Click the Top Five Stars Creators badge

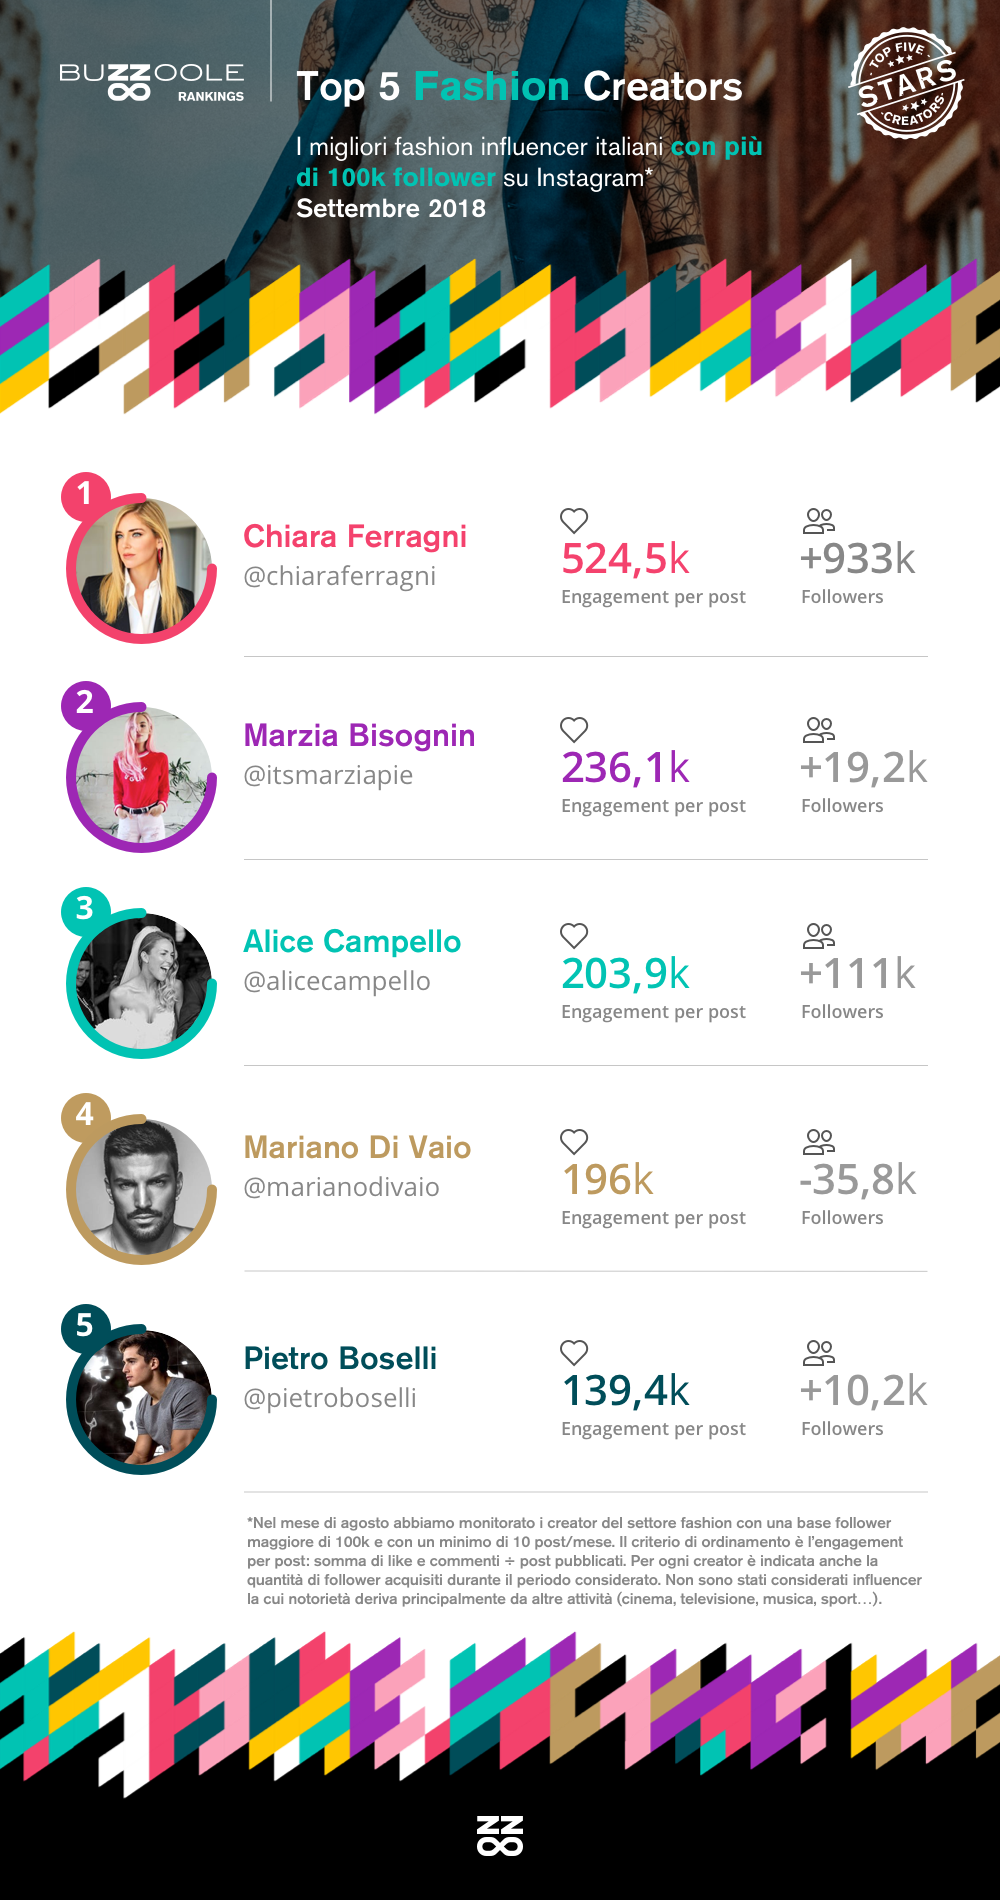(906, 84)
